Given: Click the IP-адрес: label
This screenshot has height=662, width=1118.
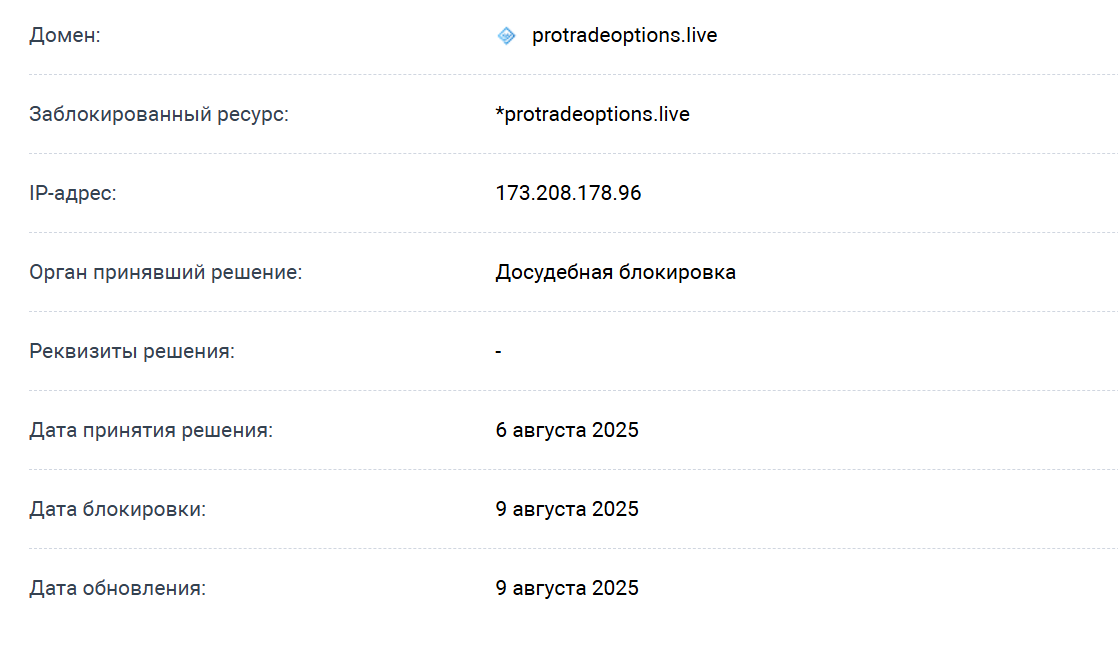Looking at the screenshot, I should click(73, 194).
